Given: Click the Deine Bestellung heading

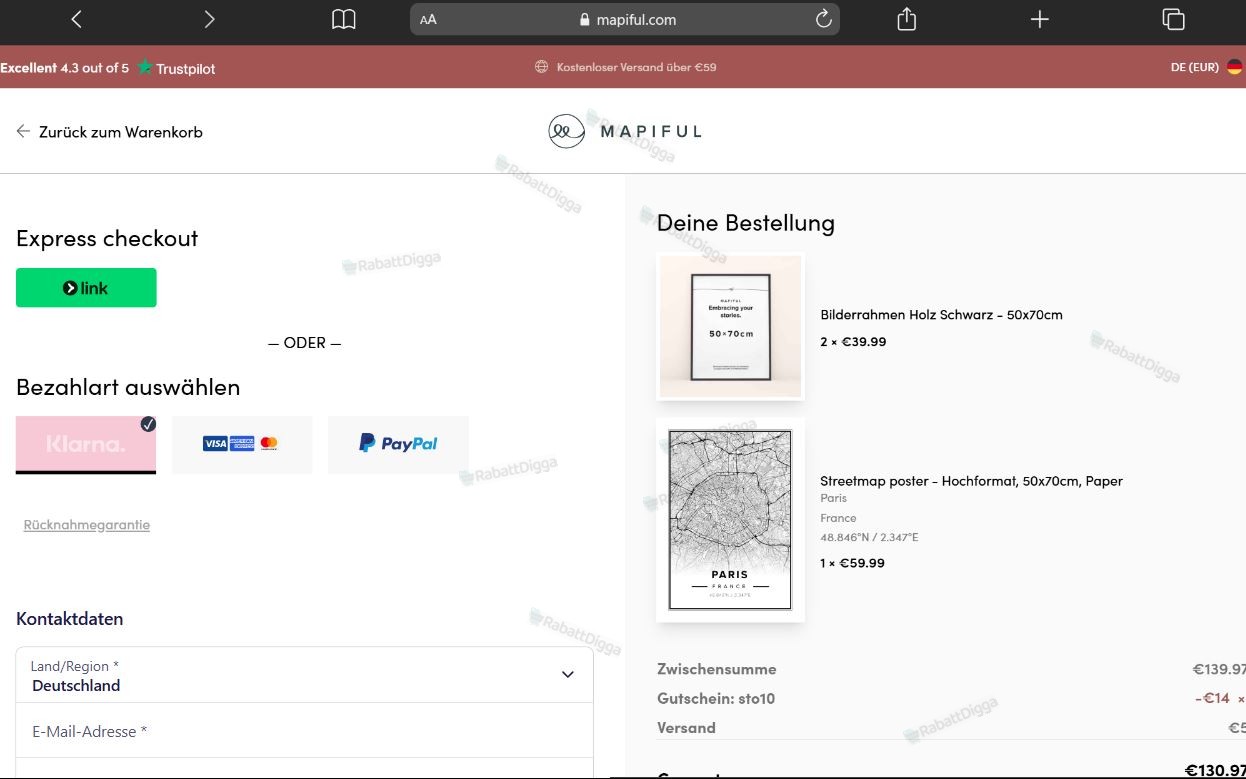Looking at the screenshot, I should point(746,222).
